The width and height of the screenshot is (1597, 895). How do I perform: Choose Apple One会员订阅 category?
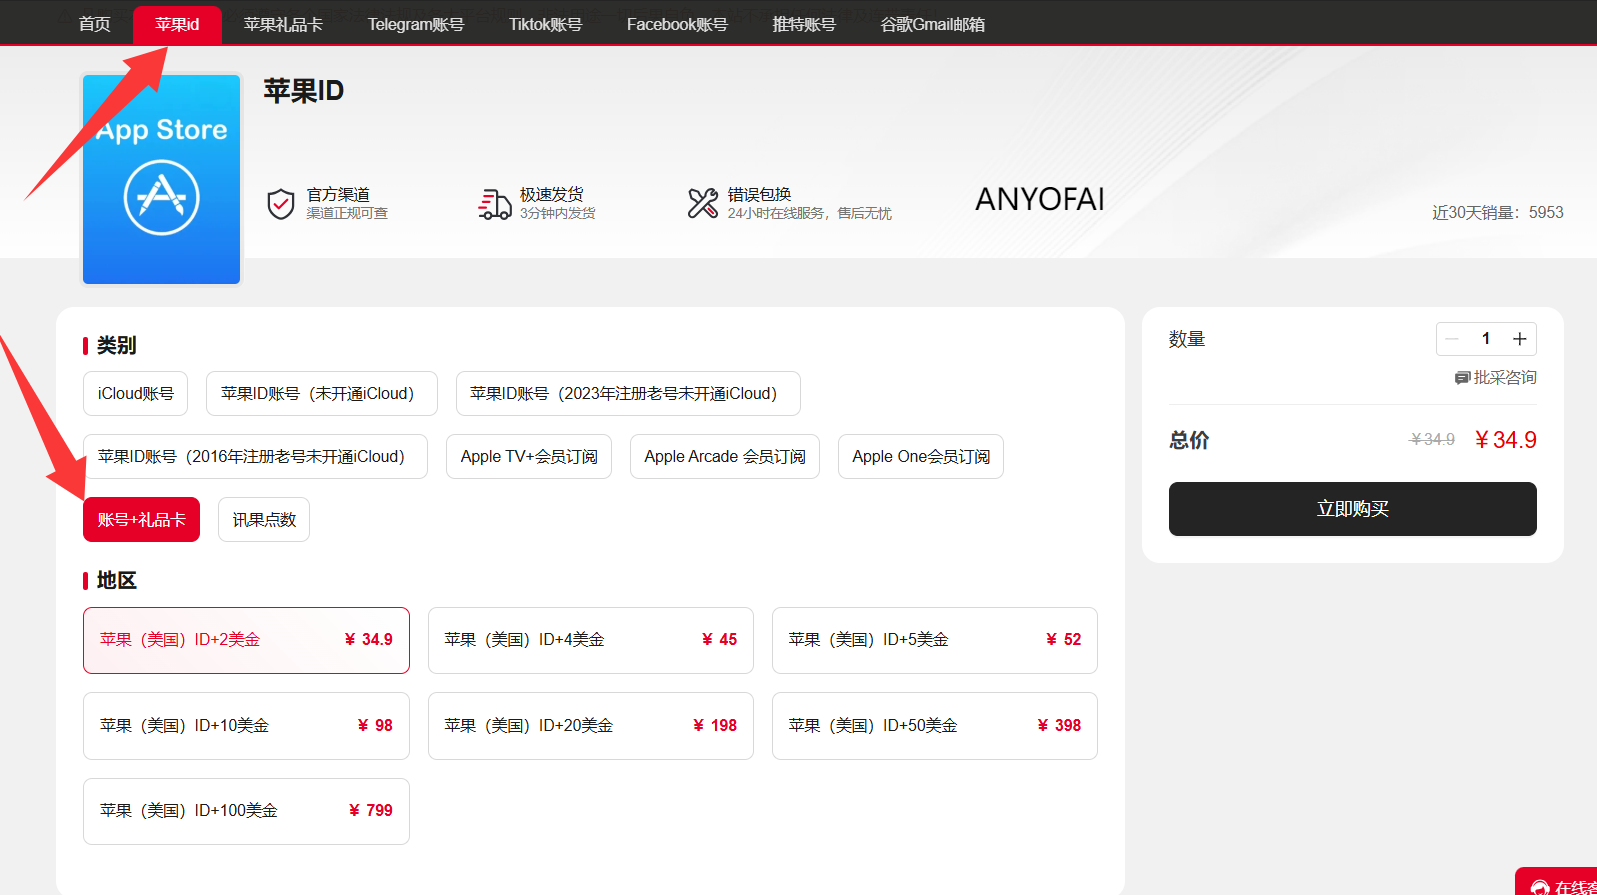pos(921,456)
